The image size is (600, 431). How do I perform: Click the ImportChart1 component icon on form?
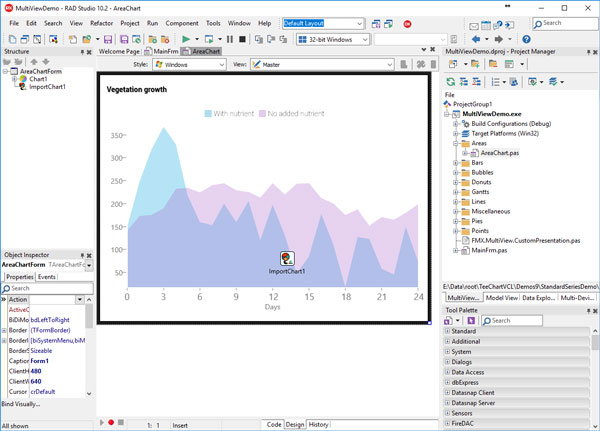pos(287,258)
